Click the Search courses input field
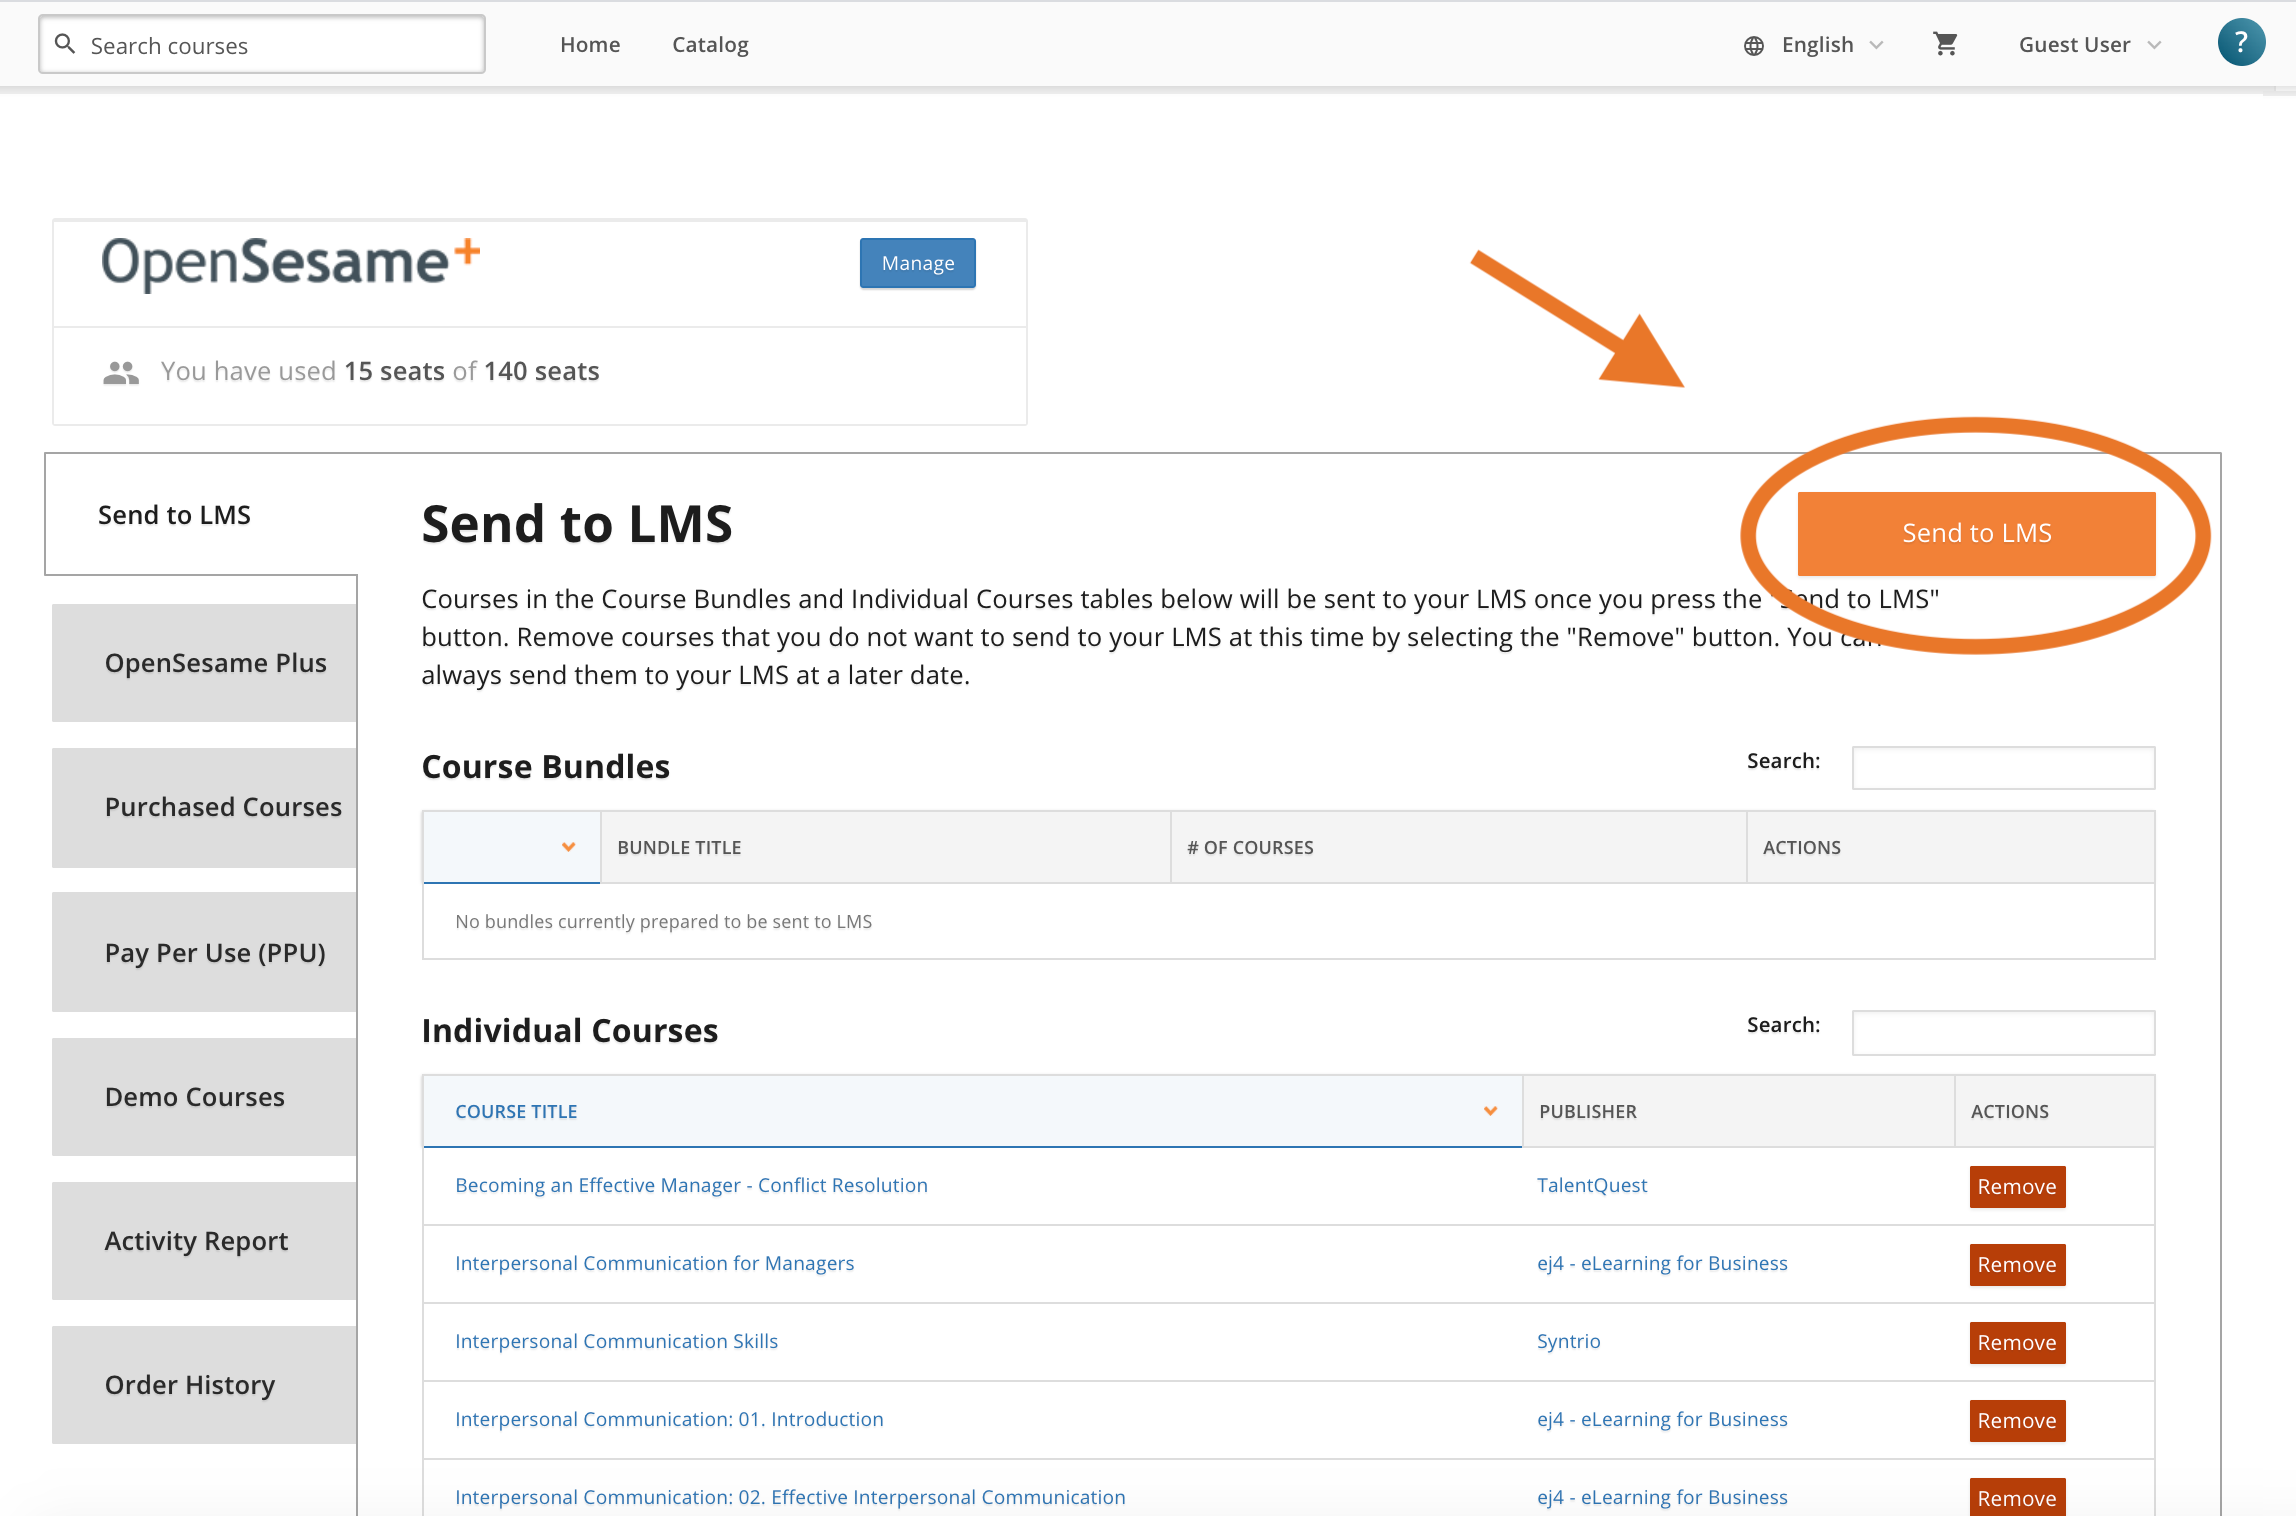This screenshot has width=2296, height=1516. (x=262, y=45)
